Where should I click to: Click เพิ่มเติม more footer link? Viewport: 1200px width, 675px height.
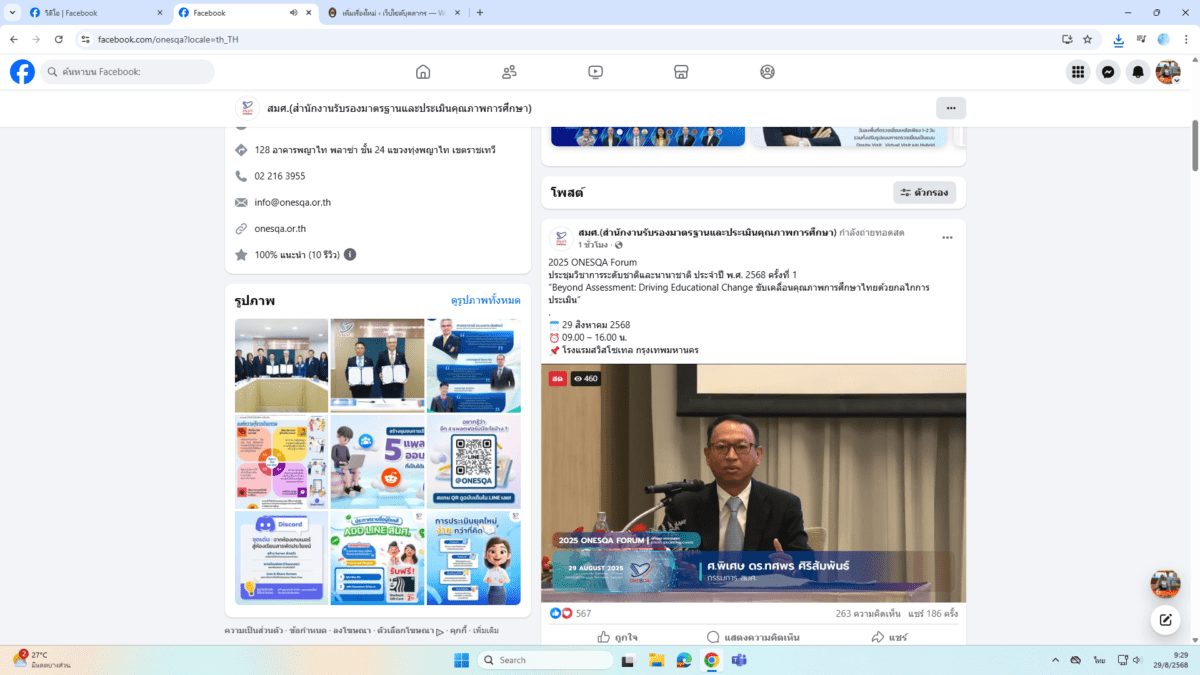point(485,631)
